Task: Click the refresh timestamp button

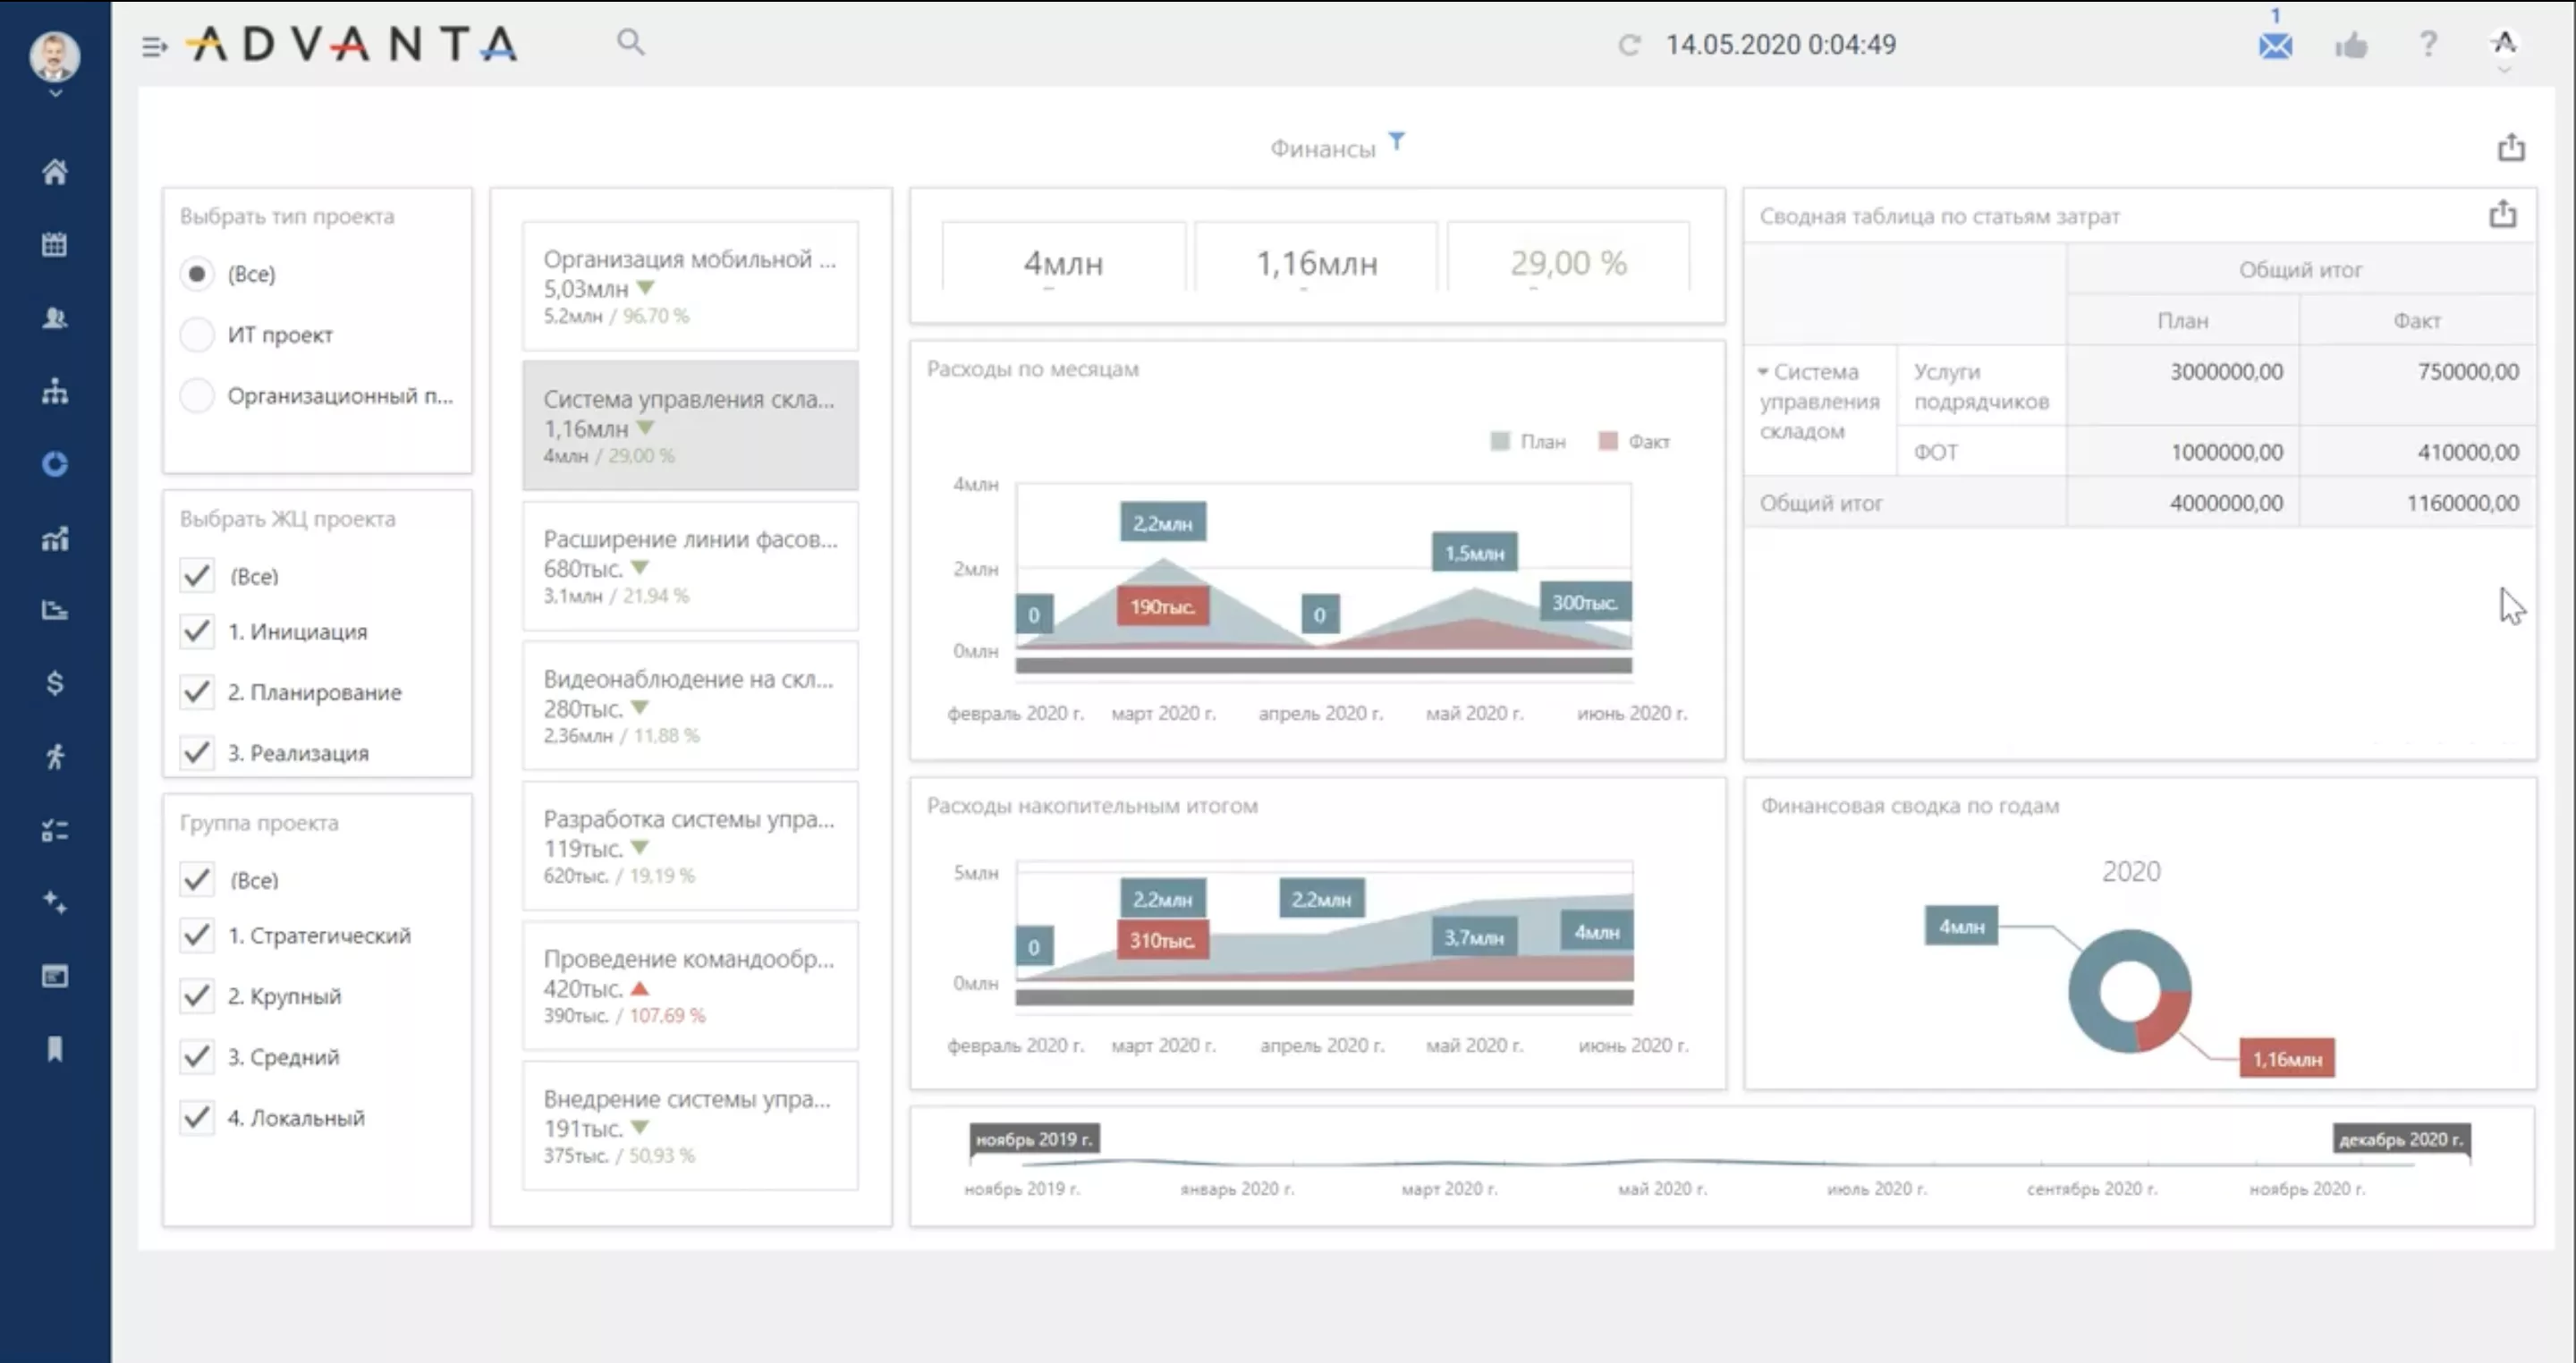Action: pos(1629,45)
